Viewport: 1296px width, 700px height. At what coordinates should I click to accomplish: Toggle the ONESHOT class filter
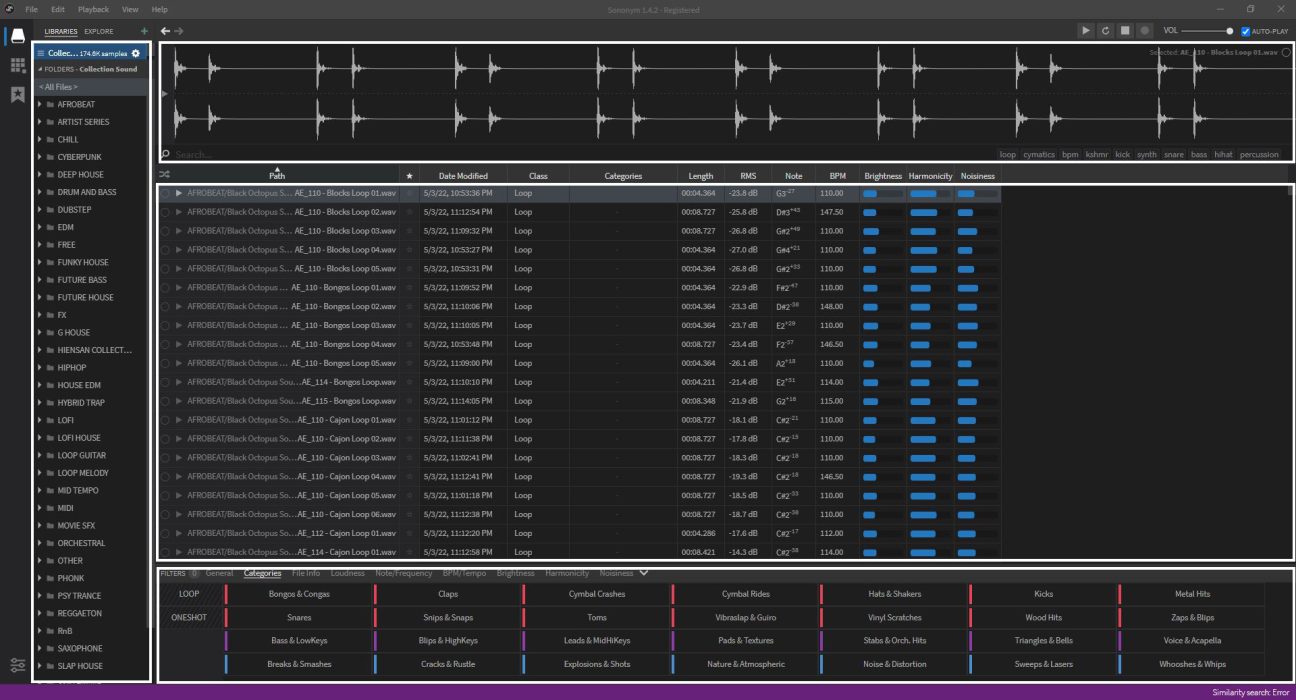189,617
